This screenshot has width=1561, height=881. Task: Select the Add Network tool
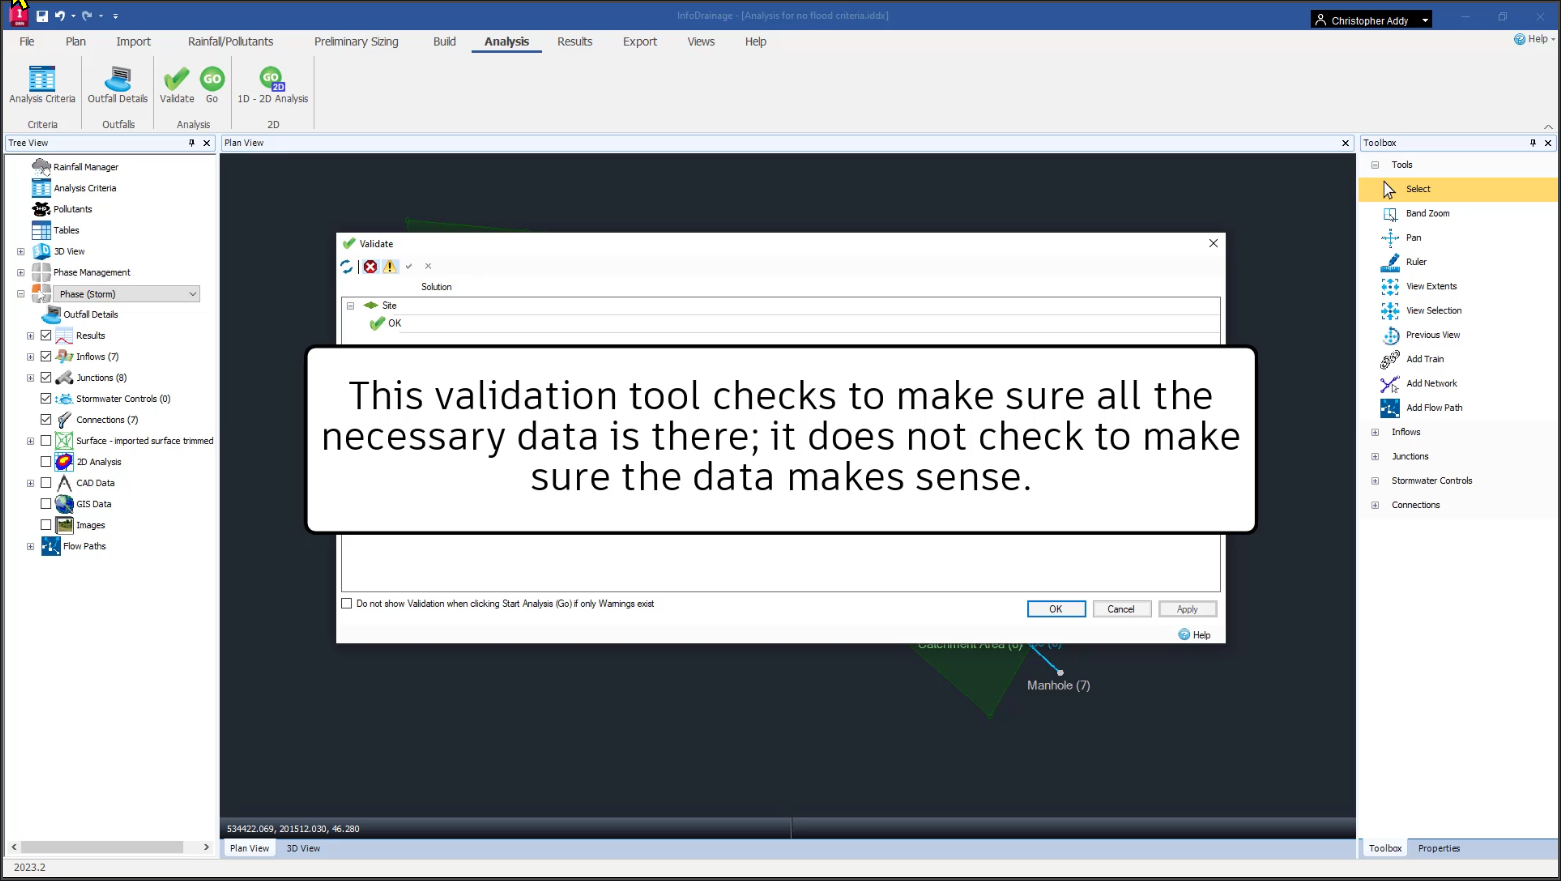pyautogui.click(x=1431, y=383)
